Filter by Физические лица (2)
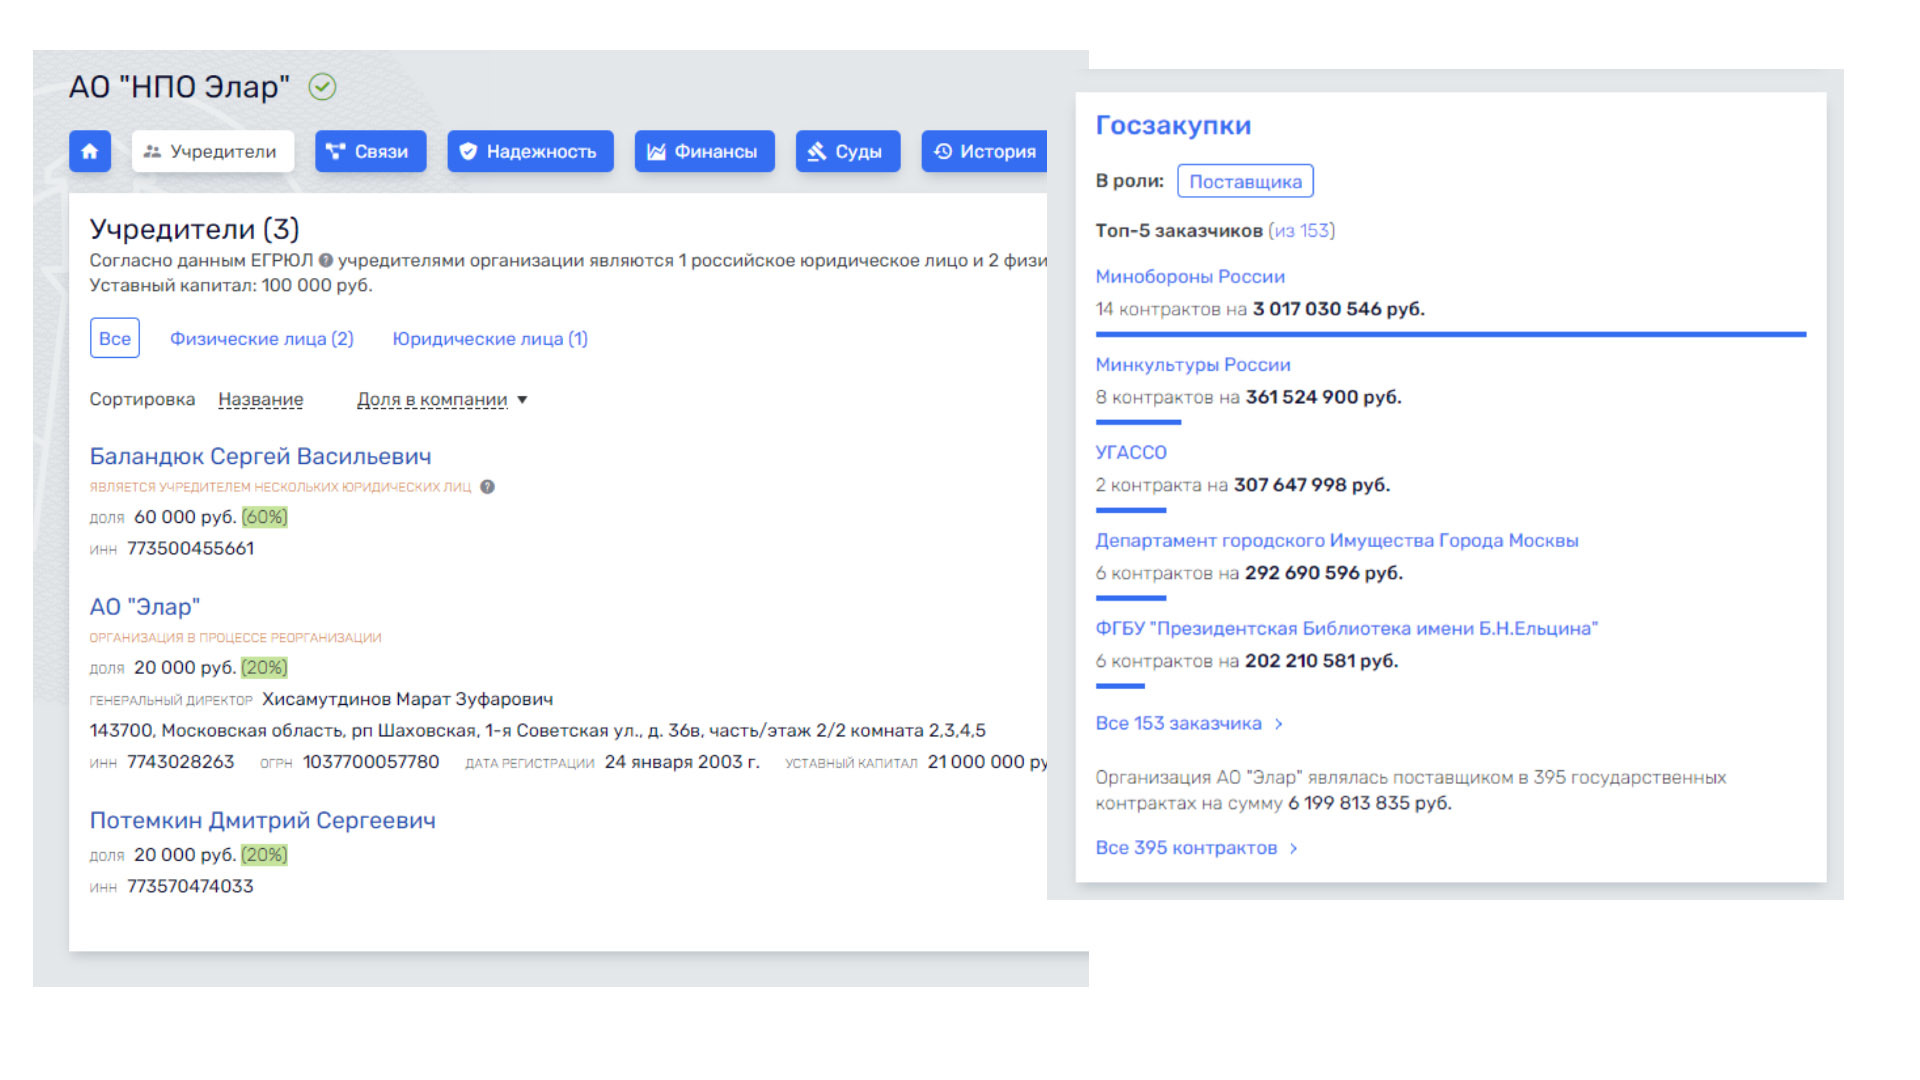This screenshot has height=1080, width=1920. [262, 339]
